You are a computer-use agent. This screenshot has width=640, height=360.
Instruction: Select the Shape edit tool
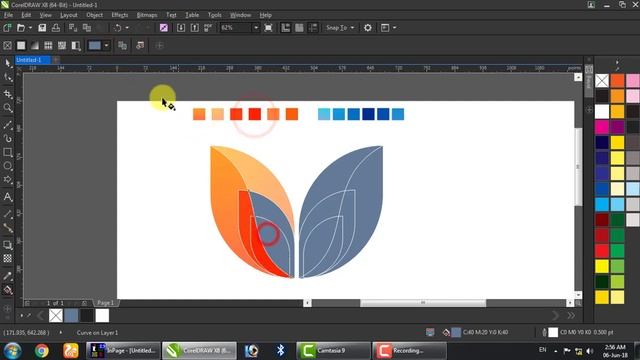[x=7, y=78]
